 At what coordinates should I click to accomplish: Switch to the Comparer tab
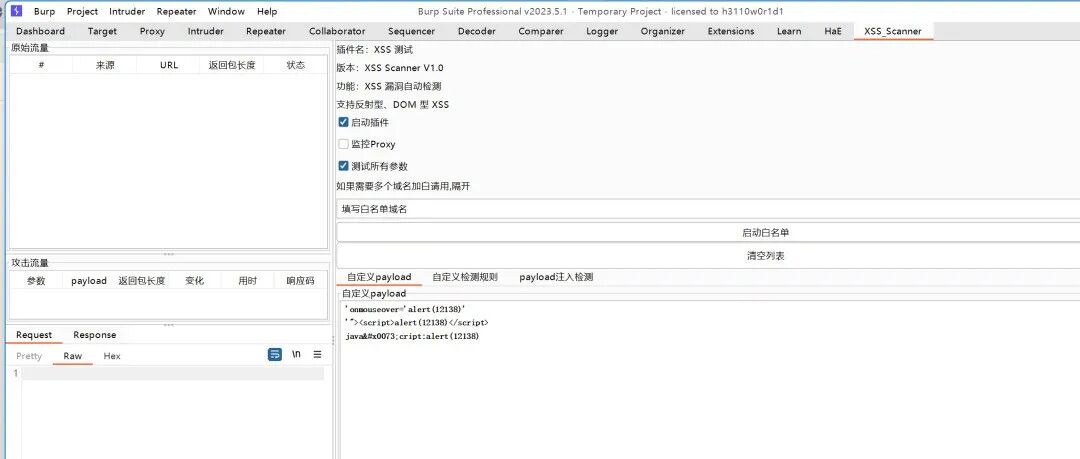(x=541, y=31)
